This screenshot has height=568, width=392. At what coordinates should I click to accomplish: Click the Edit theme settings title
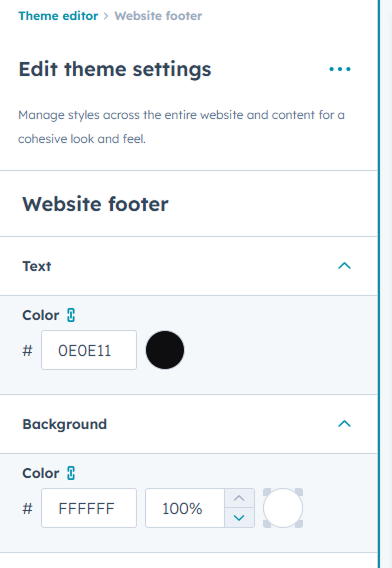pyautogui.click(x=115, y=69)
